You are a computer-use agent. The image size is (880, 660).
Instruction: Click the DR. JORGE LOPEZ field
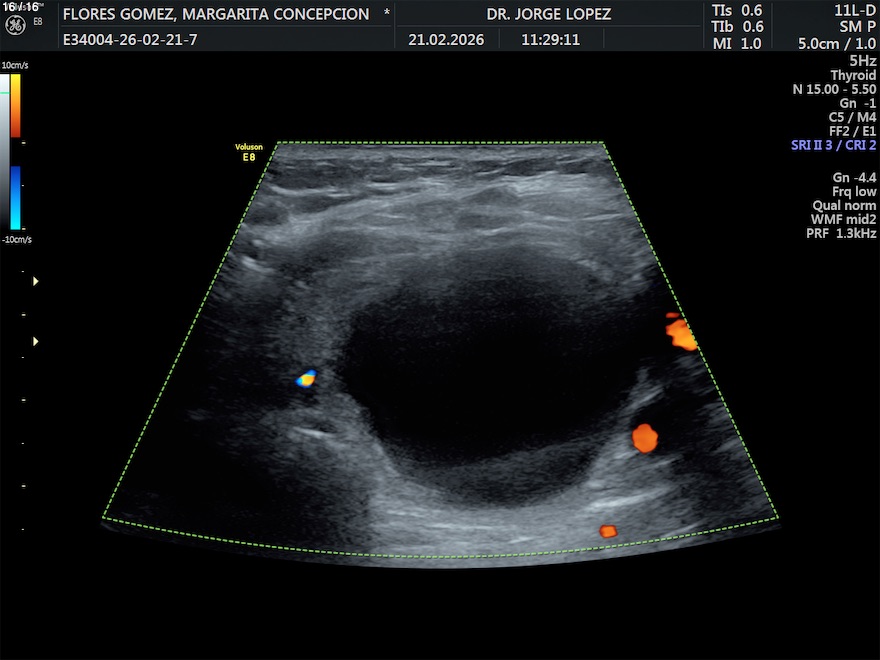click(x=548, y=14)
